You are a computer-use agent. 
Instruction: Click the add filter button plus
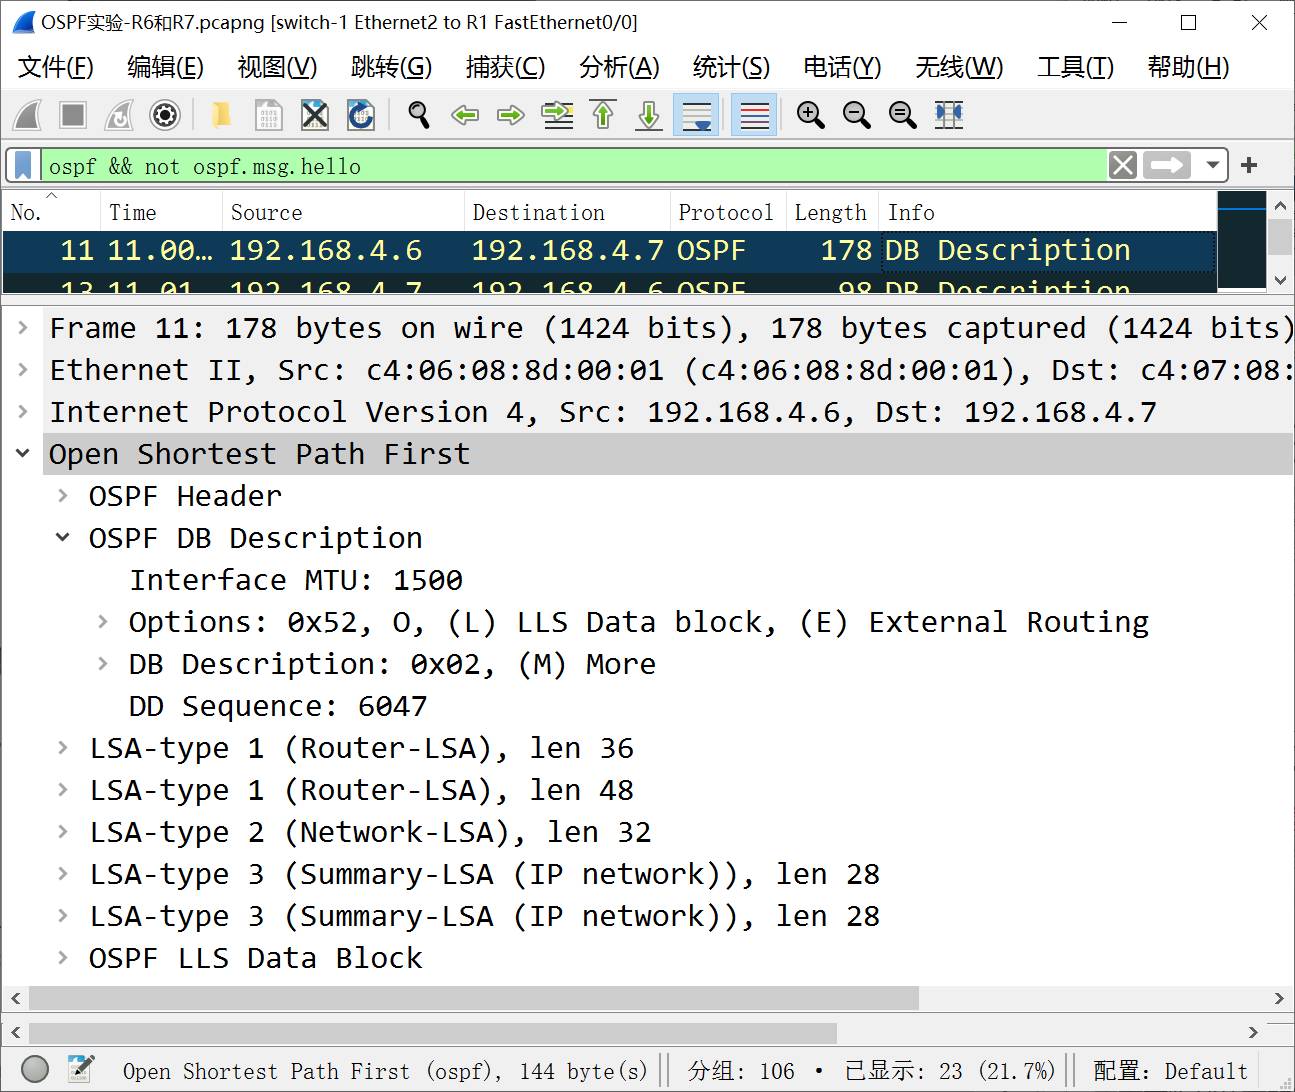1249,165
